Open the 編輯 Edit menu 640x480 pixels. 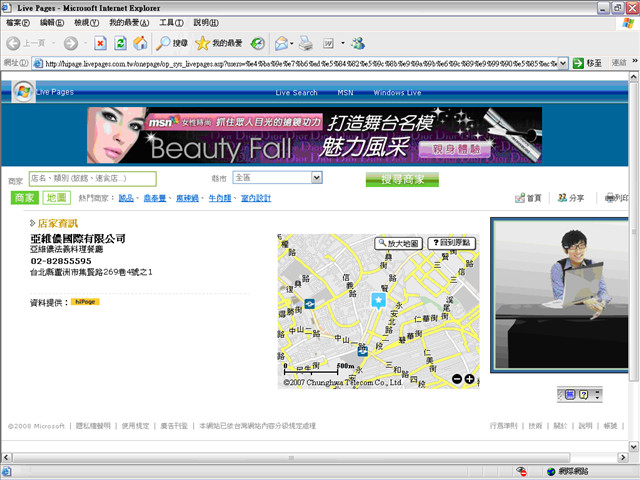pos(52,23)
